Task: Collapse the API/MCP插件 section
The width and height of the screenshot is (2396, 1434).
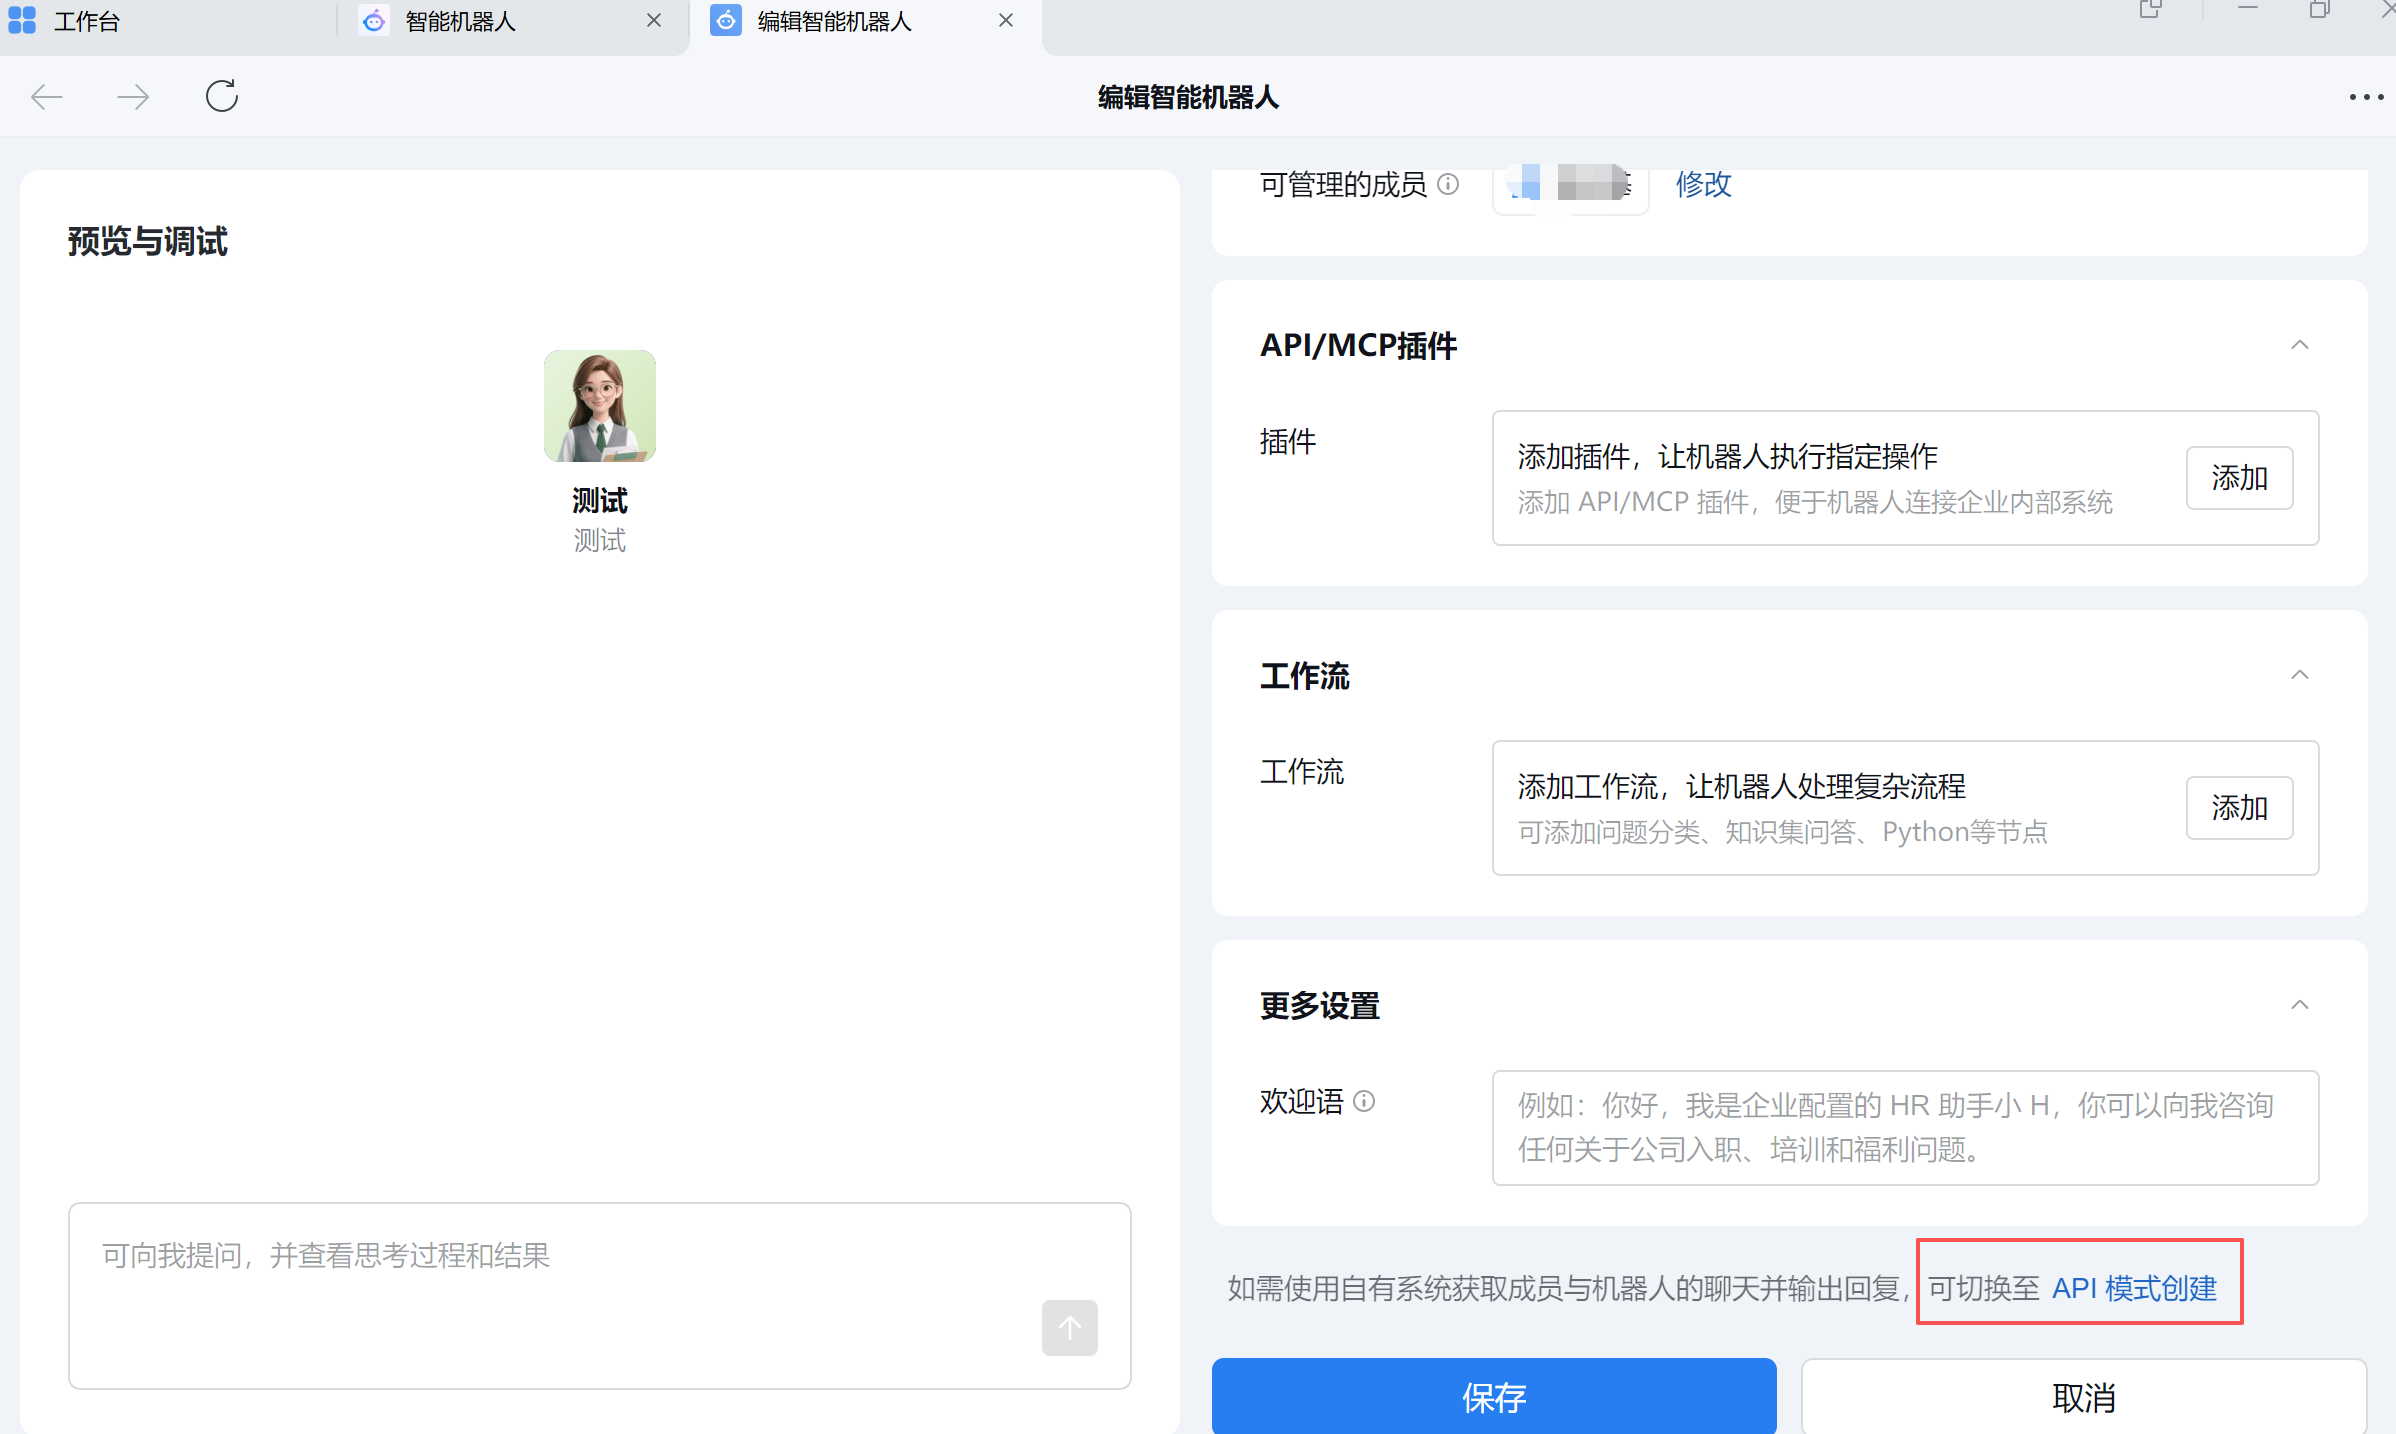Action: (2300, 345)
